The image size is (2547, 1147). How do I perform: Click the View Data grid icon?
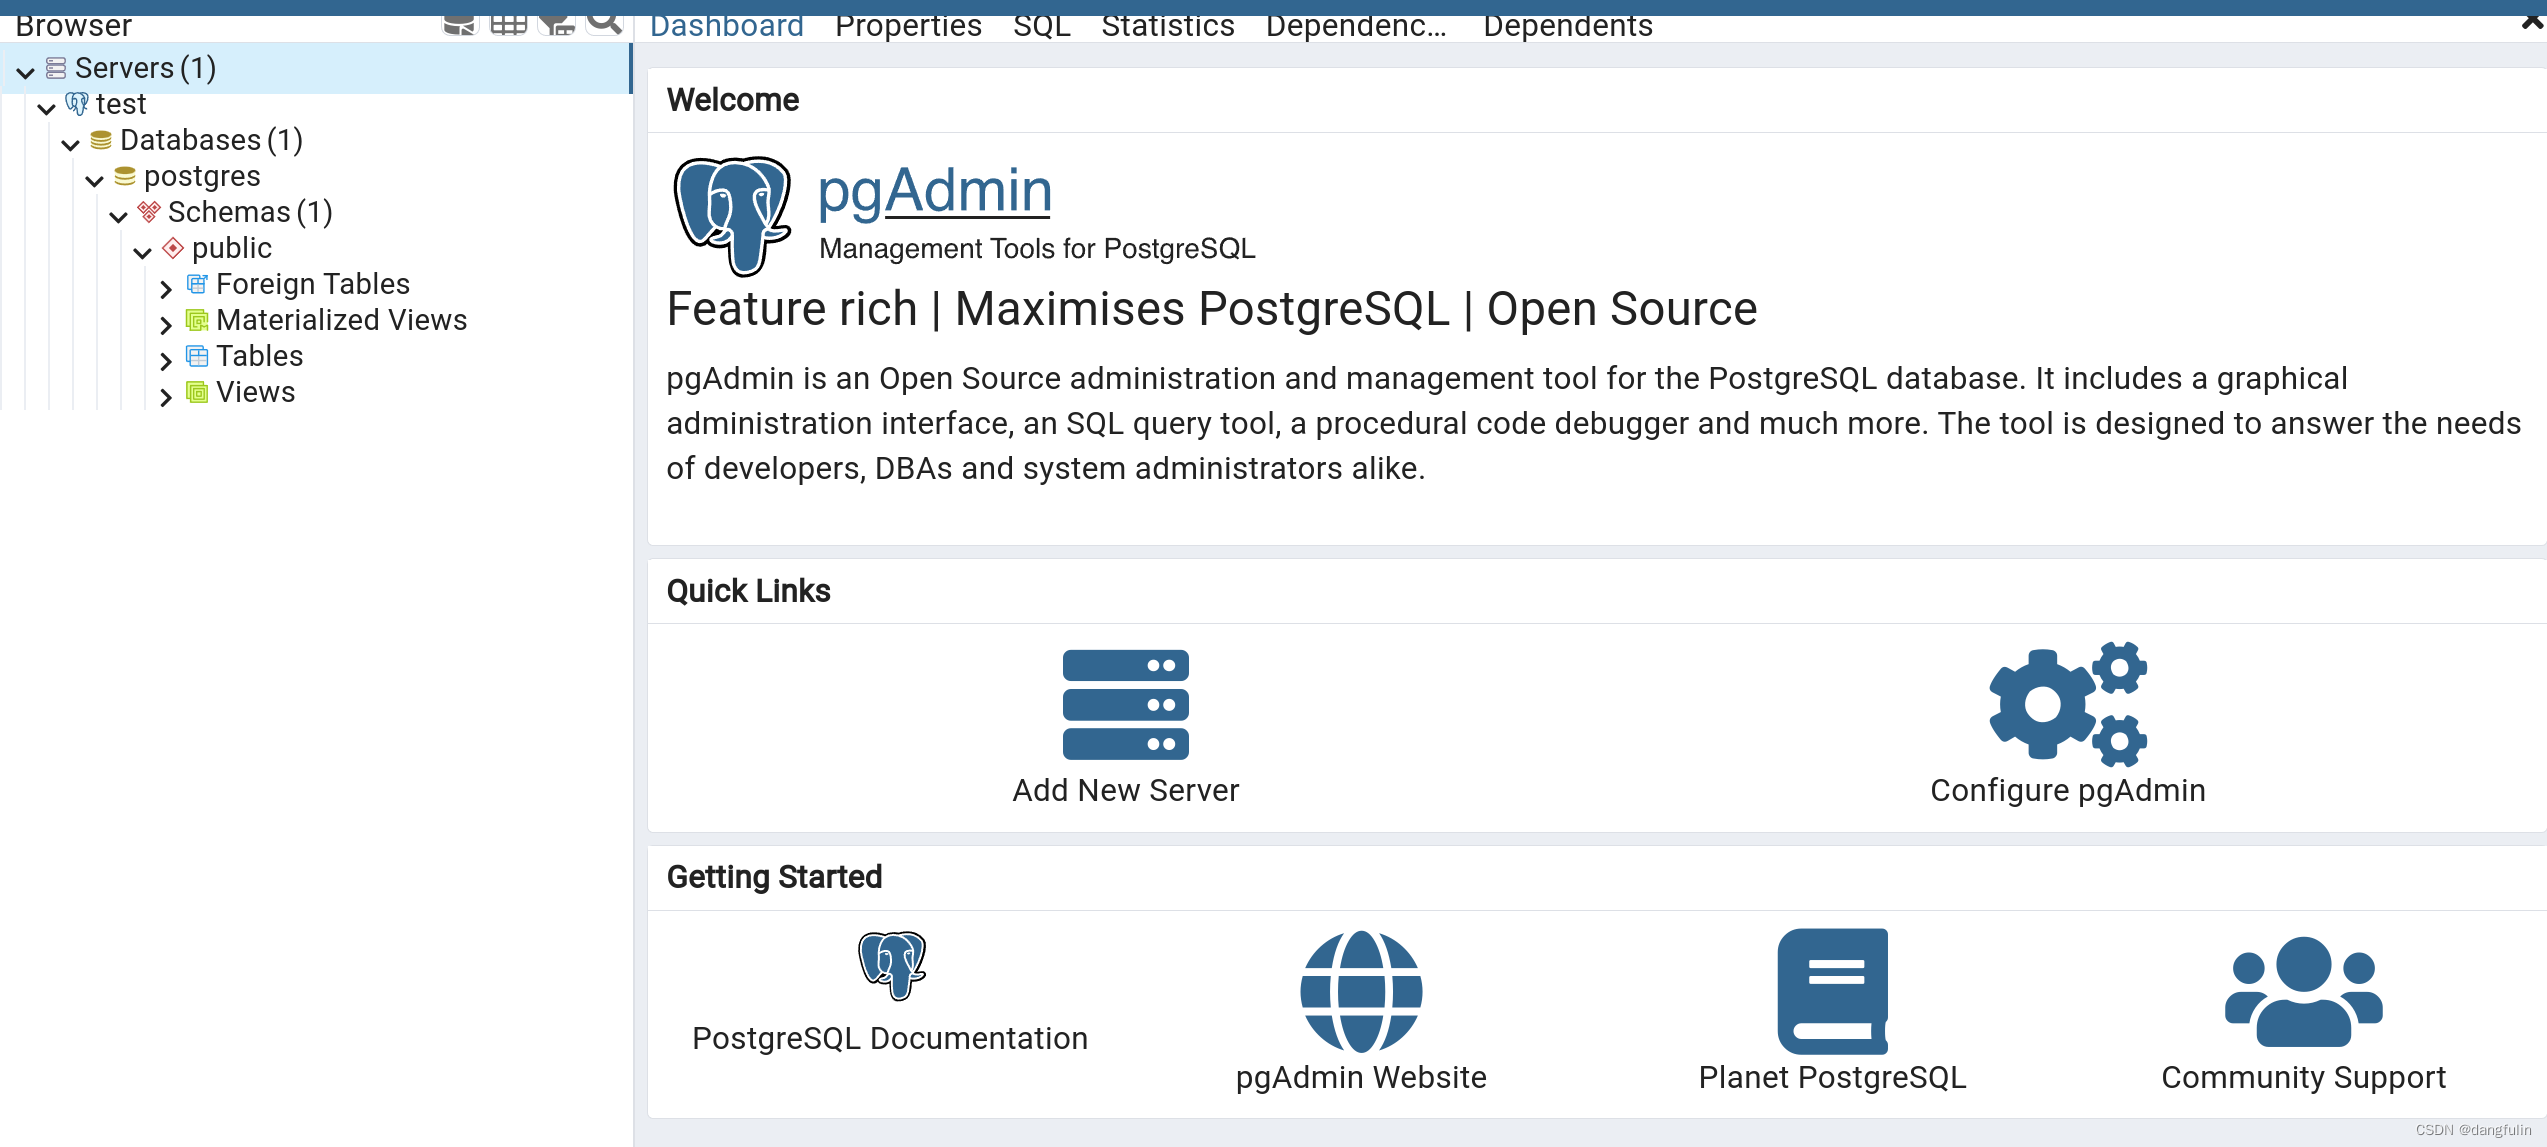pos(509,26)
